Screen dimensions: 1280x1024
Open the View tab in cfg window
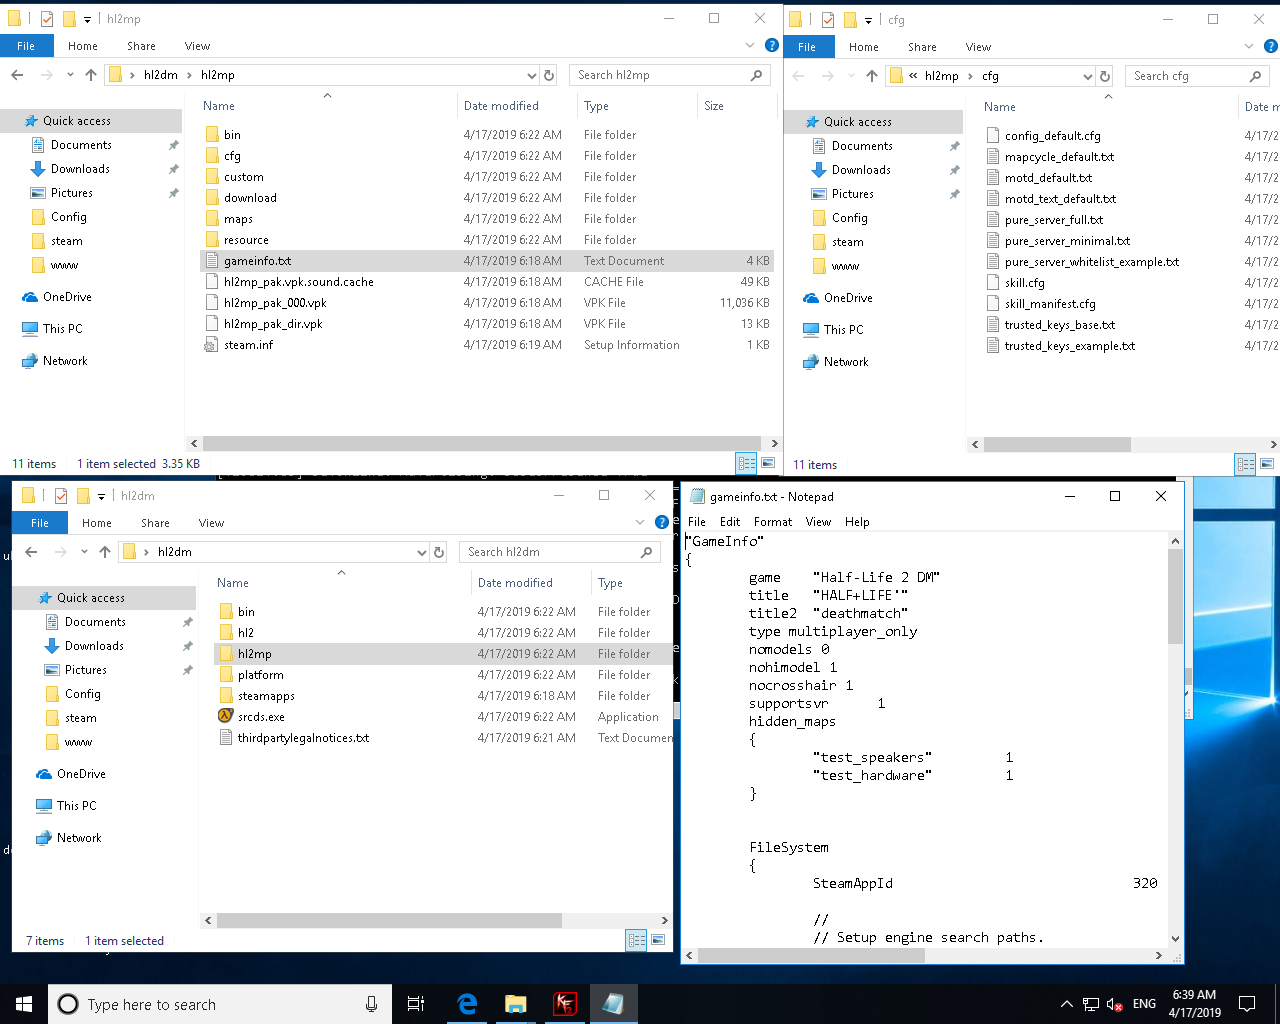pyautogui.click(x=977, y=47)
